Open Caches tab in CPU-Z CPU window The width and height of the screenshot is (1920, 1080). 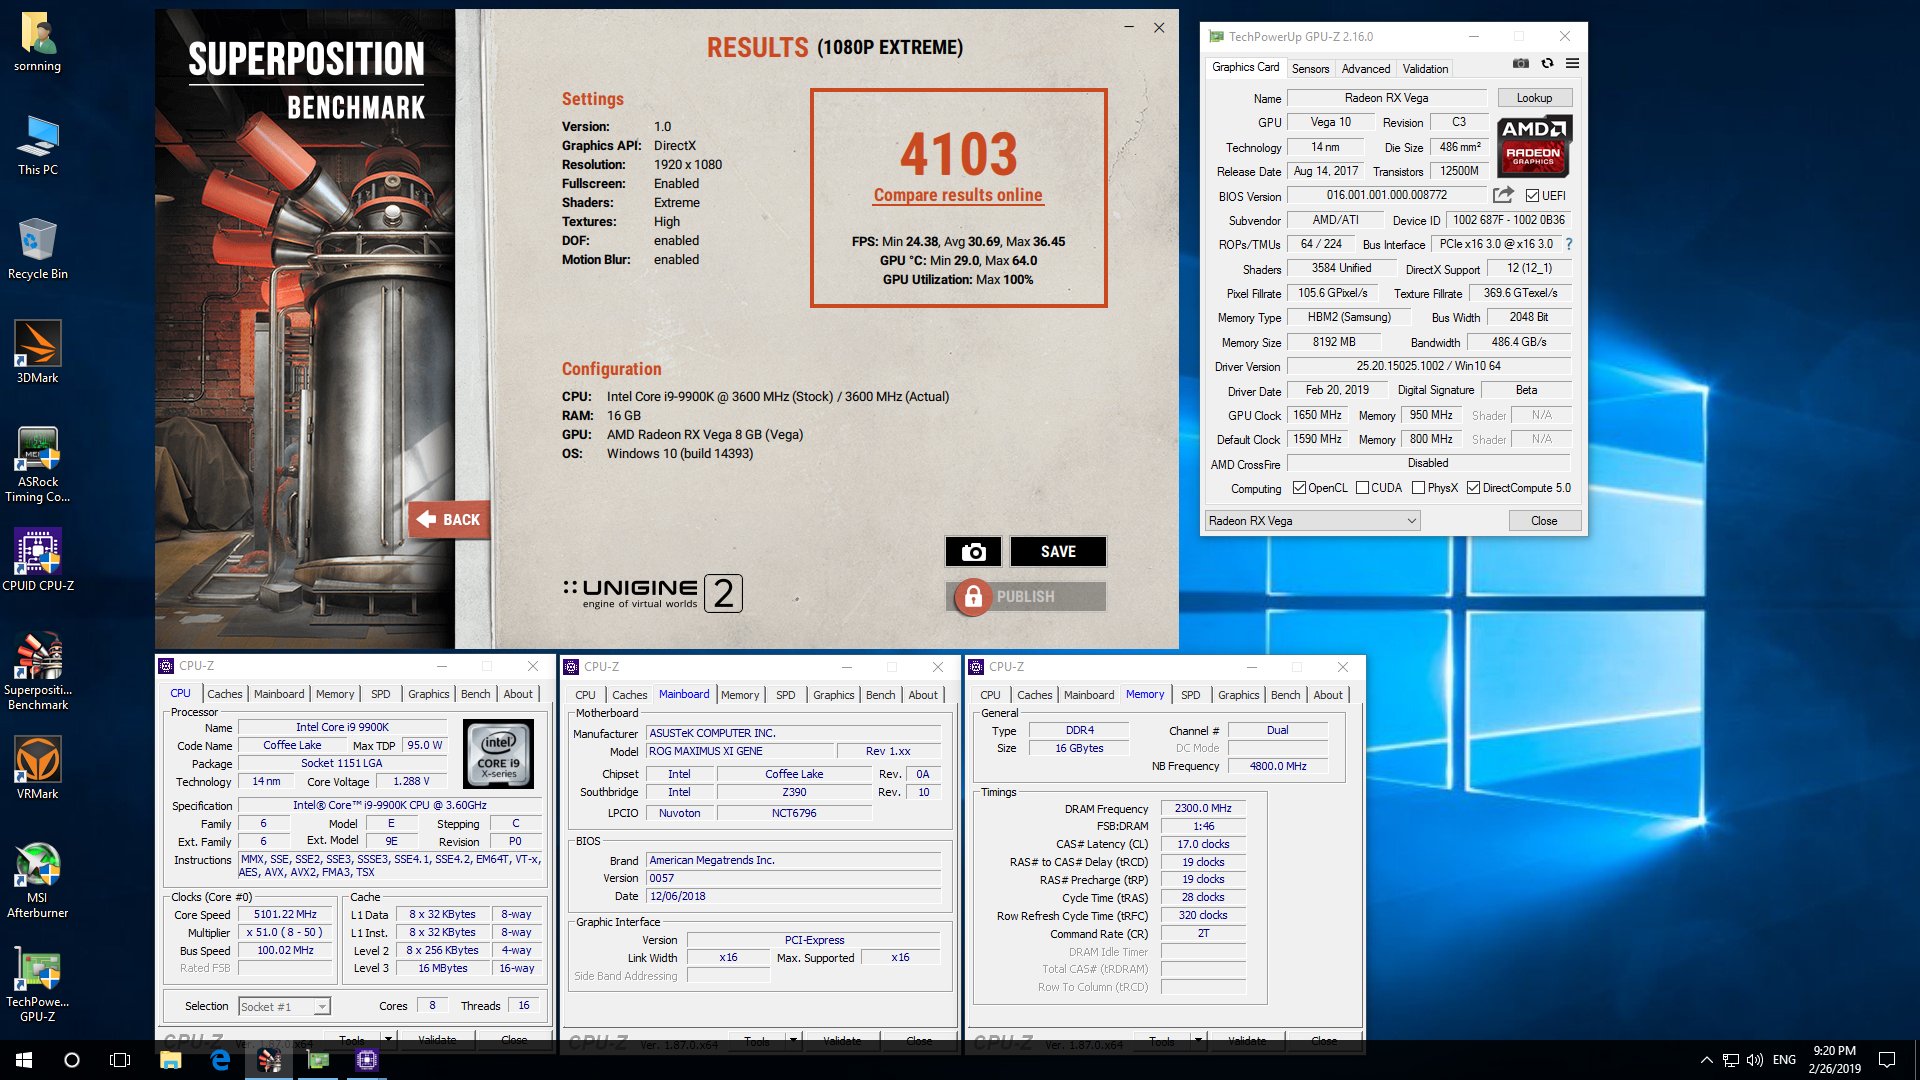(224, 694)
